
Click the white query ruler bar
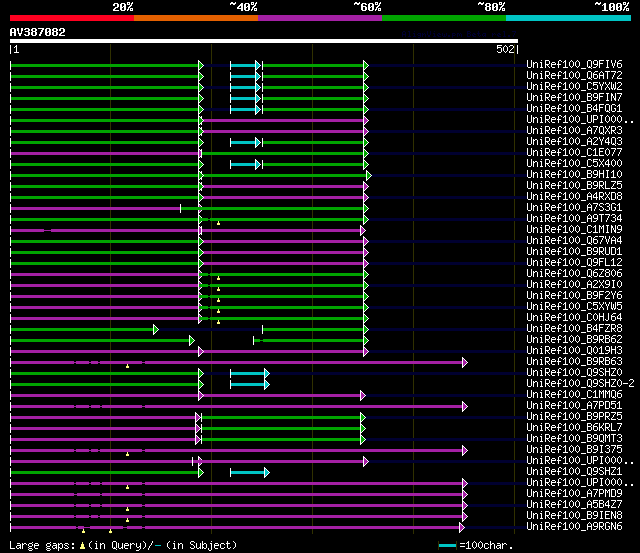pos(264,41)
